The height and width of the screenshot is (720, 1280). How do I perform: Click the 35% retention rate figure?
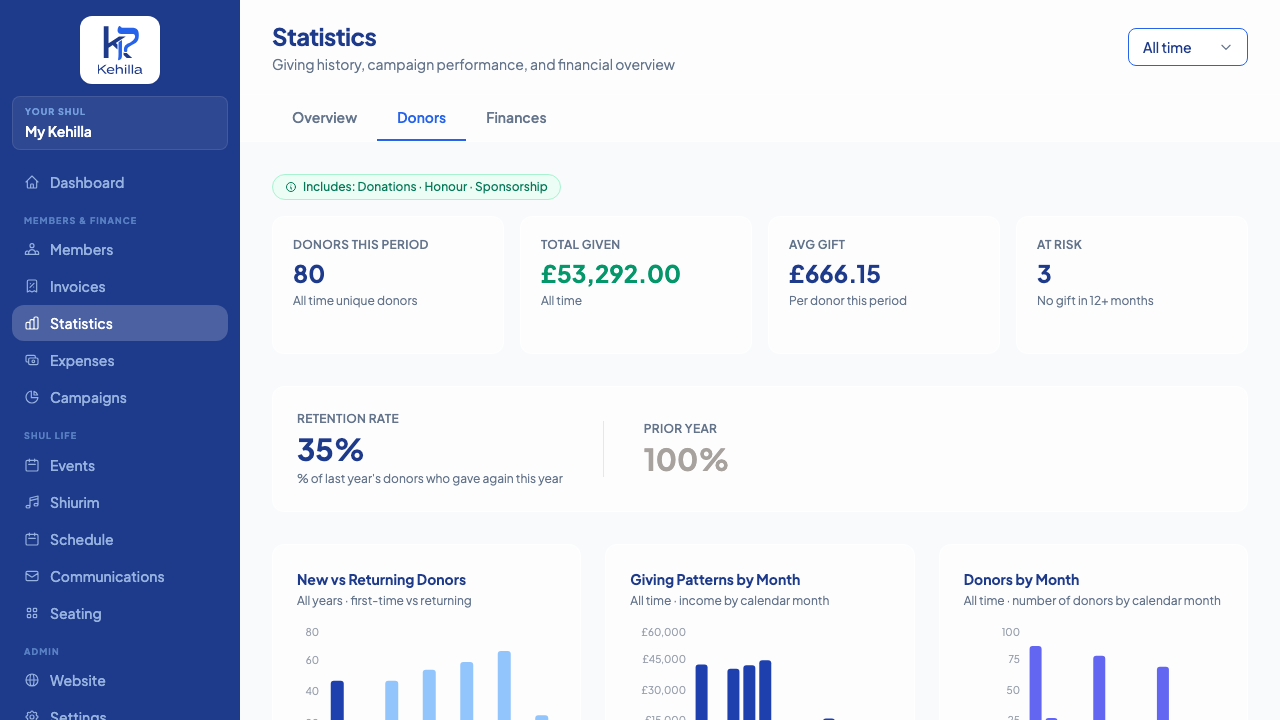[330, 450]
